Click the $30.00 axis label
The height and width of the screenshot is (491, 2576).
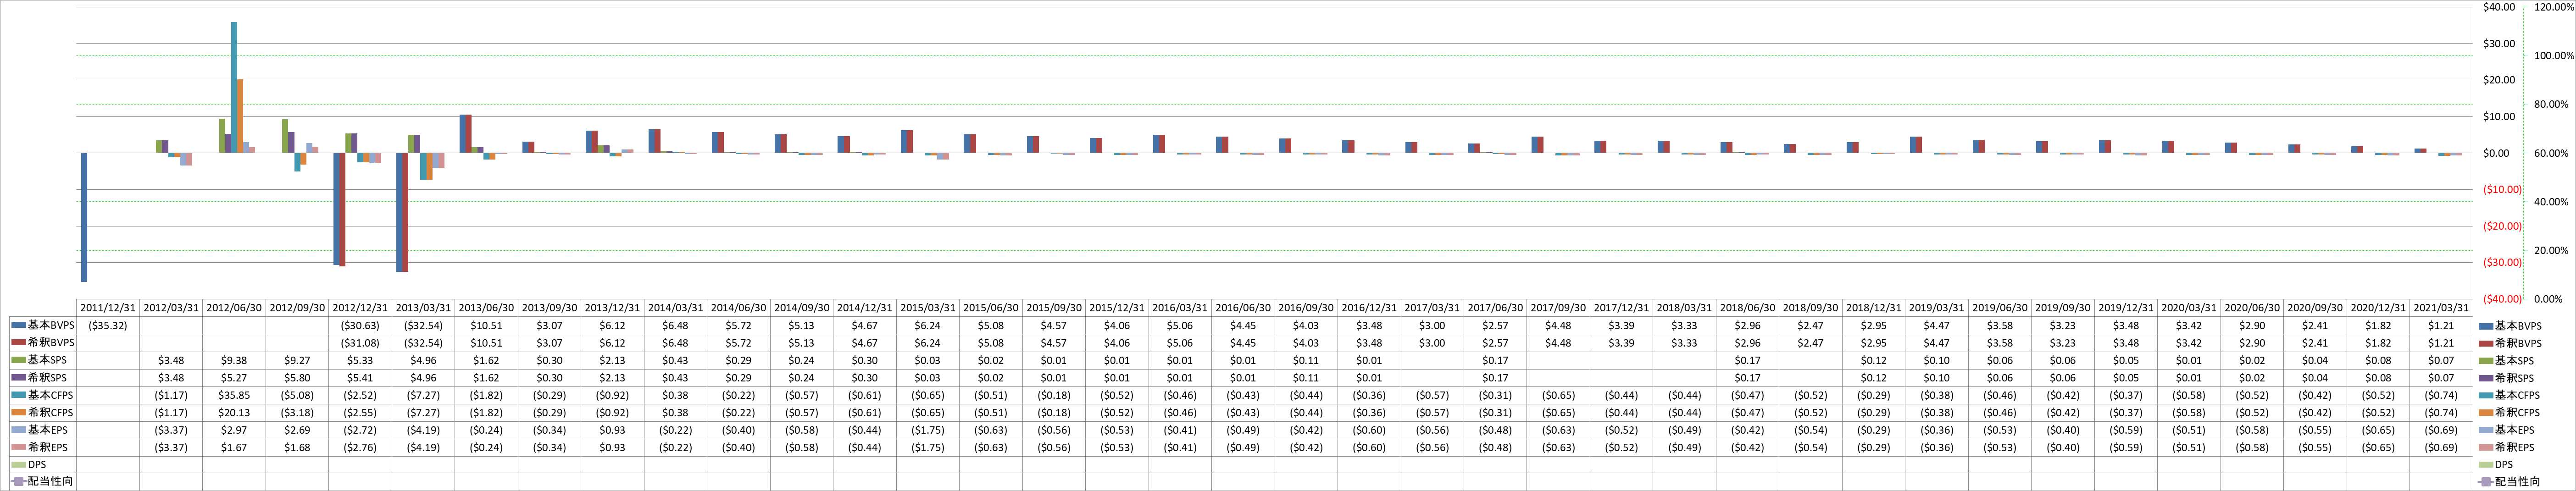[x=2499, y=44]
